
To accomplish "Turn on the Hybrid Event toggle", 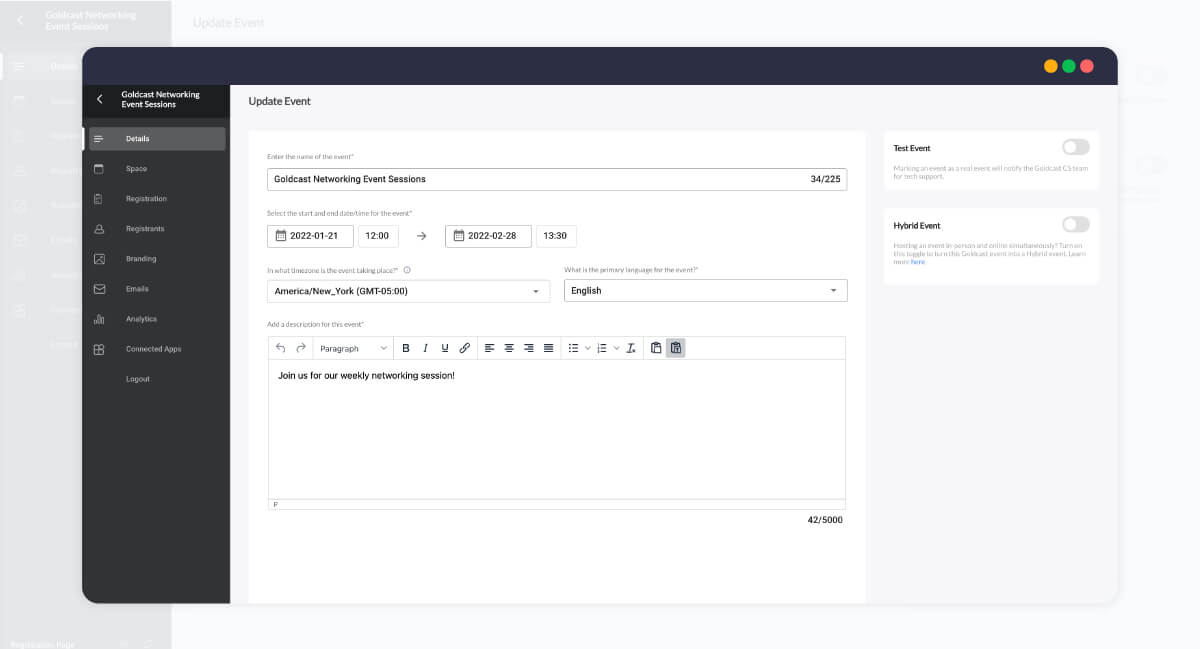I will click(x=1076, y=224).
